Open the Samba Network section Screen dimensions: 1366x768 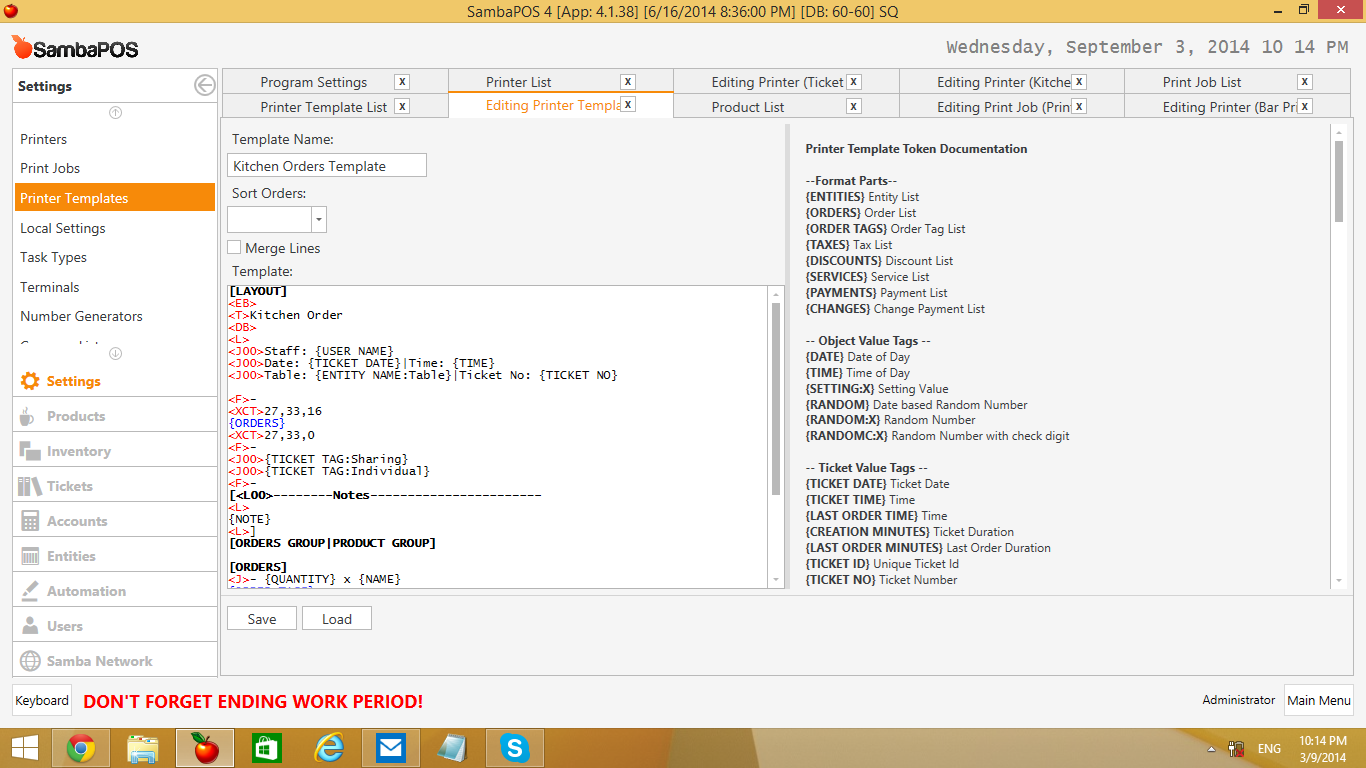pyautogui.click(x=114, y=661)
